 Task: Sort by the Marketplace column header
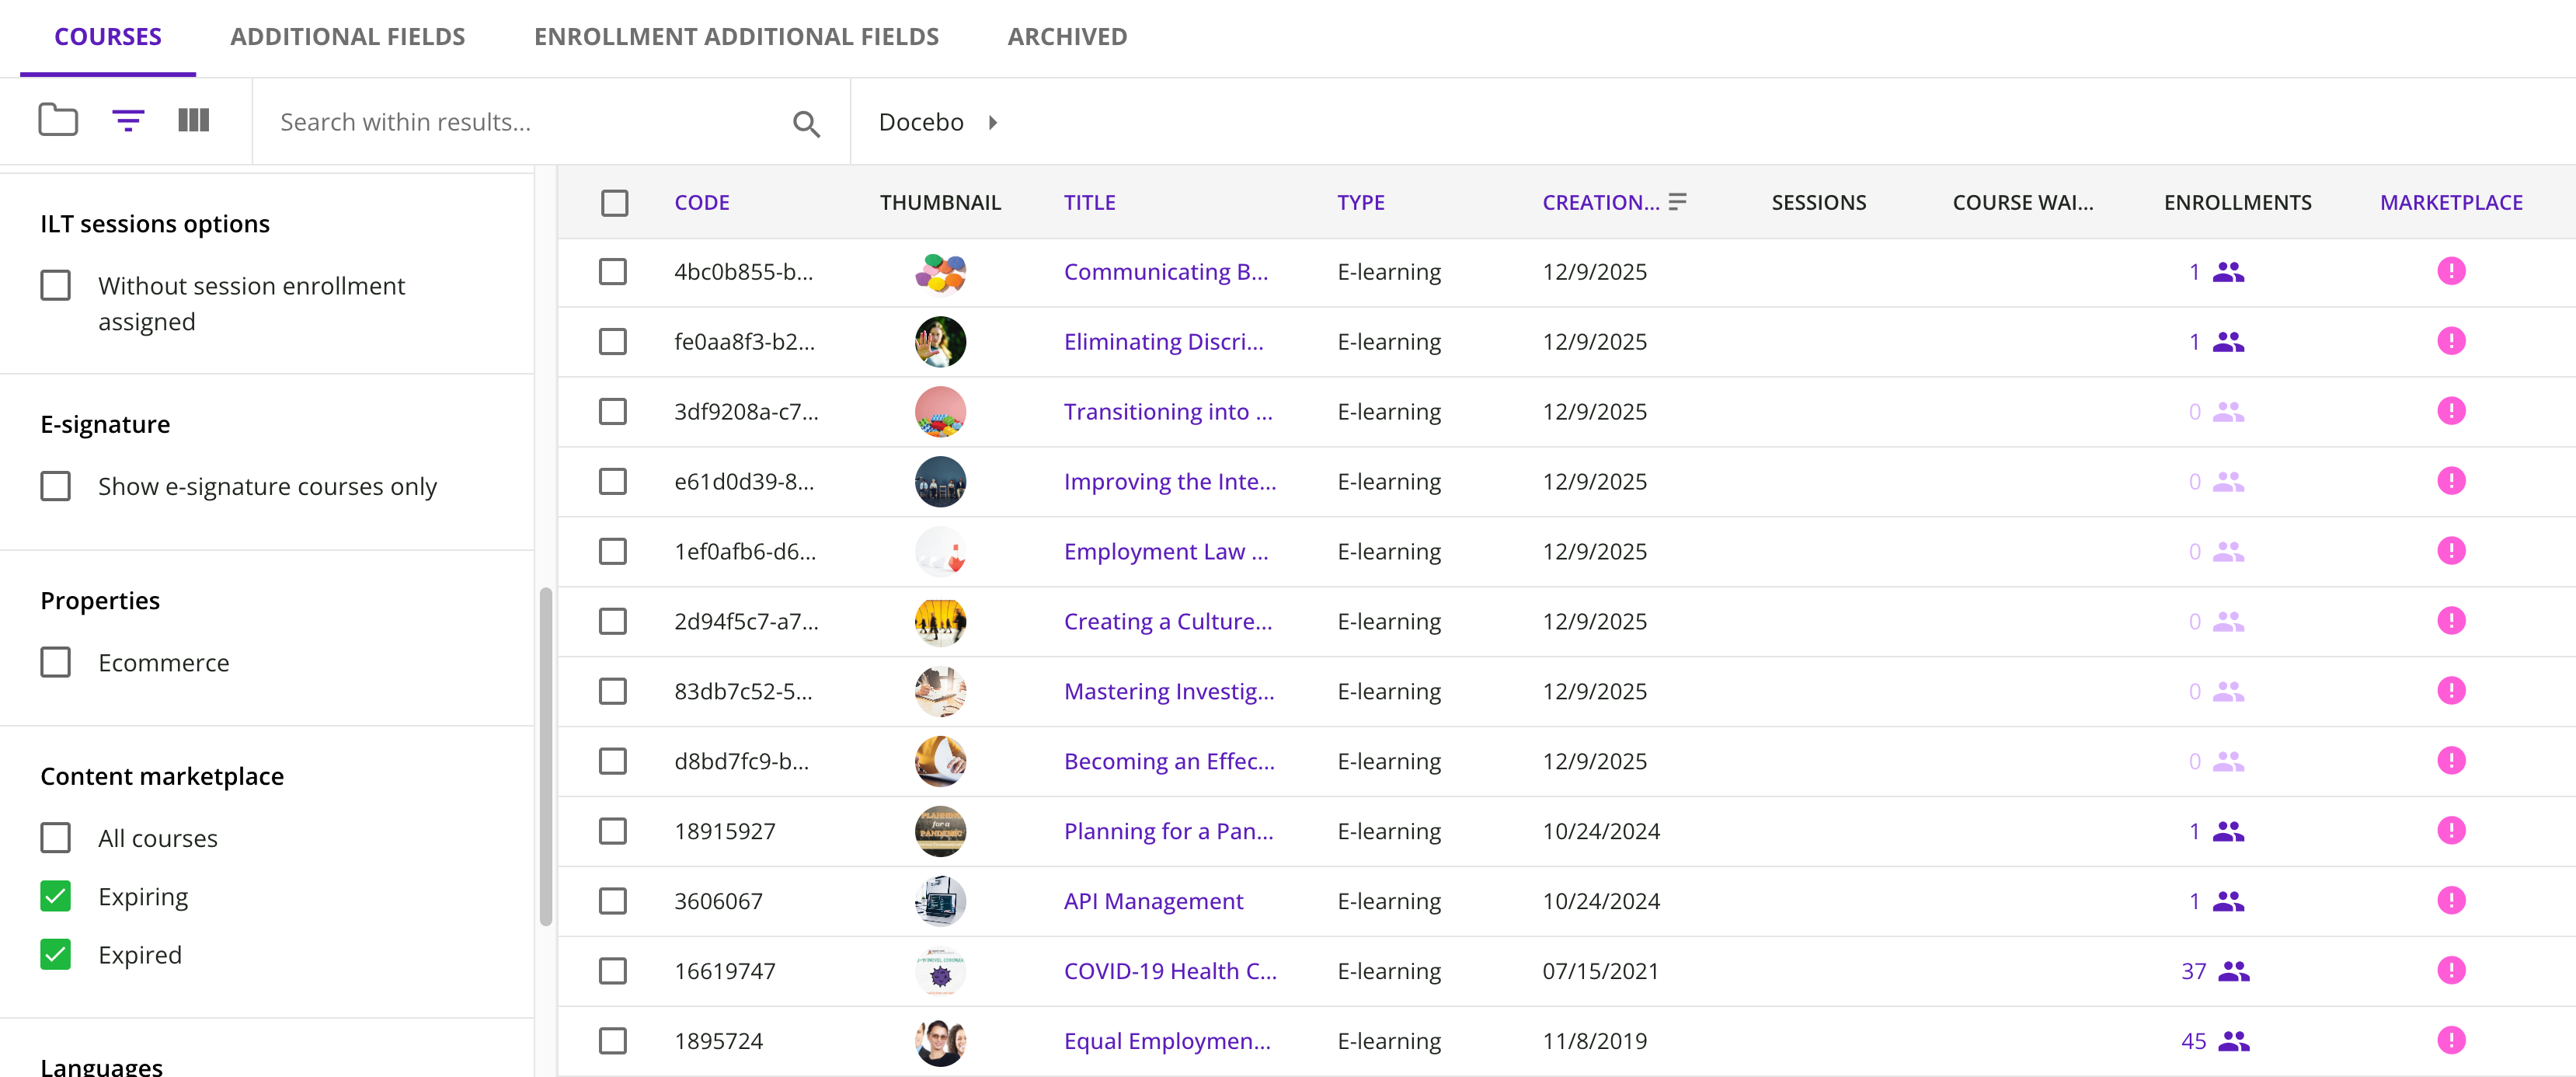click(2451, 203)
